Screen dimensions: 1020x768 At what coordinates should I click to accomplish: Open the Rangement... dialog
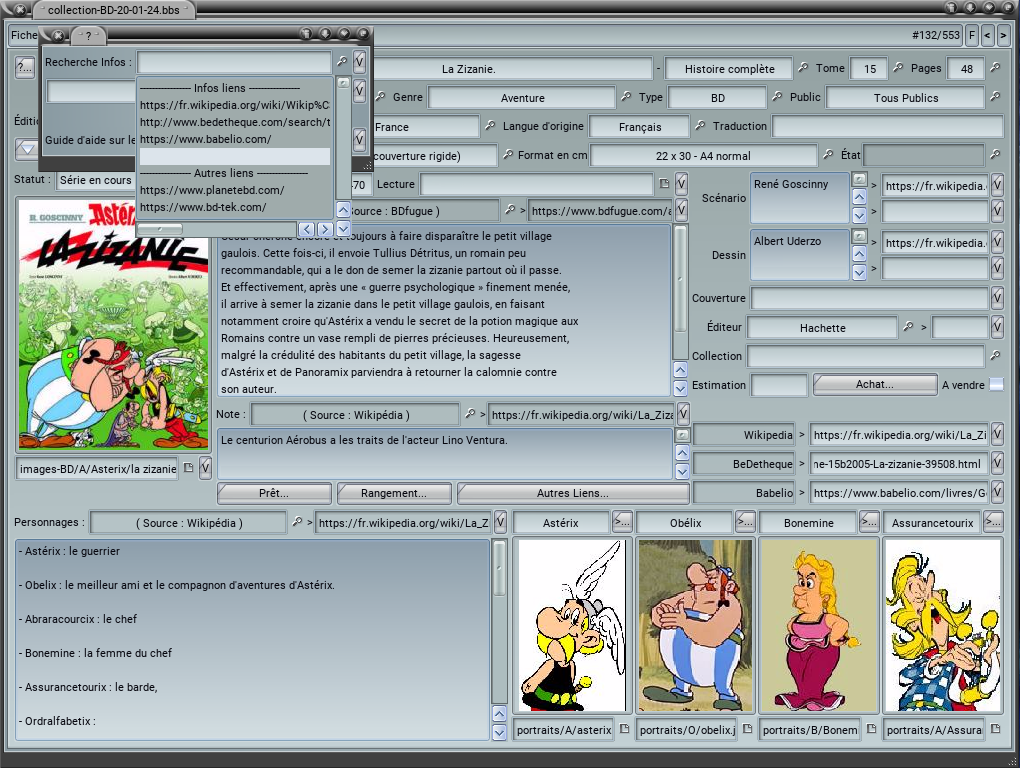(x=394, y=493)
